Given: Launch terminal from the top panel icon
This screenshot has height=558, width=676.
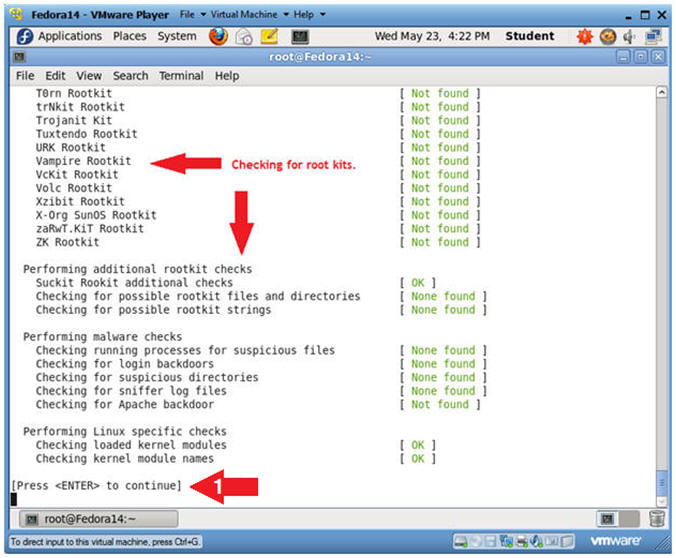Looking at the screenshot, I should (300, 37).
